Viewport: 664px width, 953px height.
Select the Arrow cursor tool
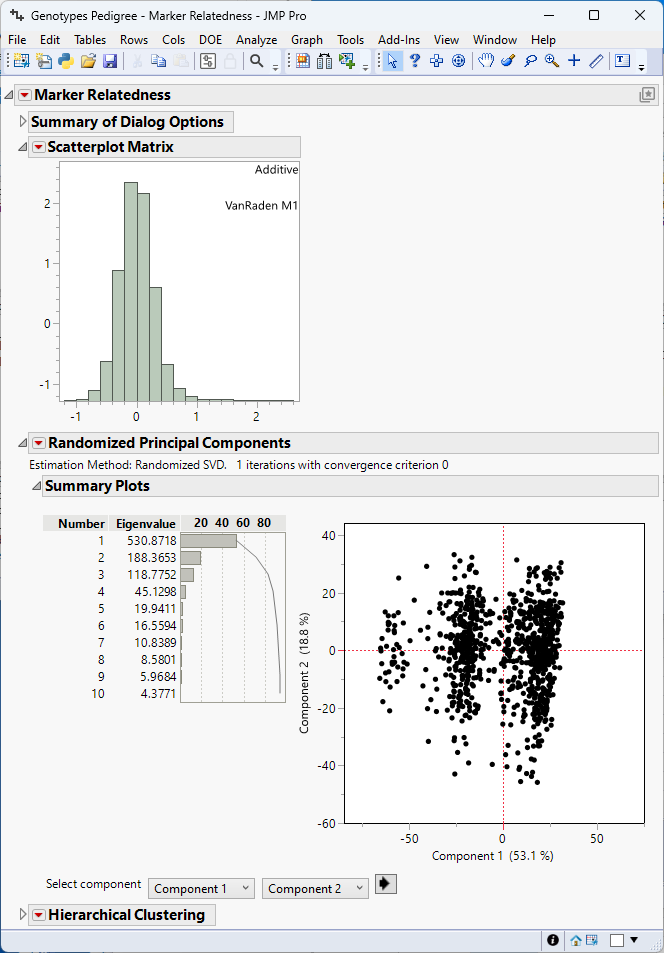point(393,61)
